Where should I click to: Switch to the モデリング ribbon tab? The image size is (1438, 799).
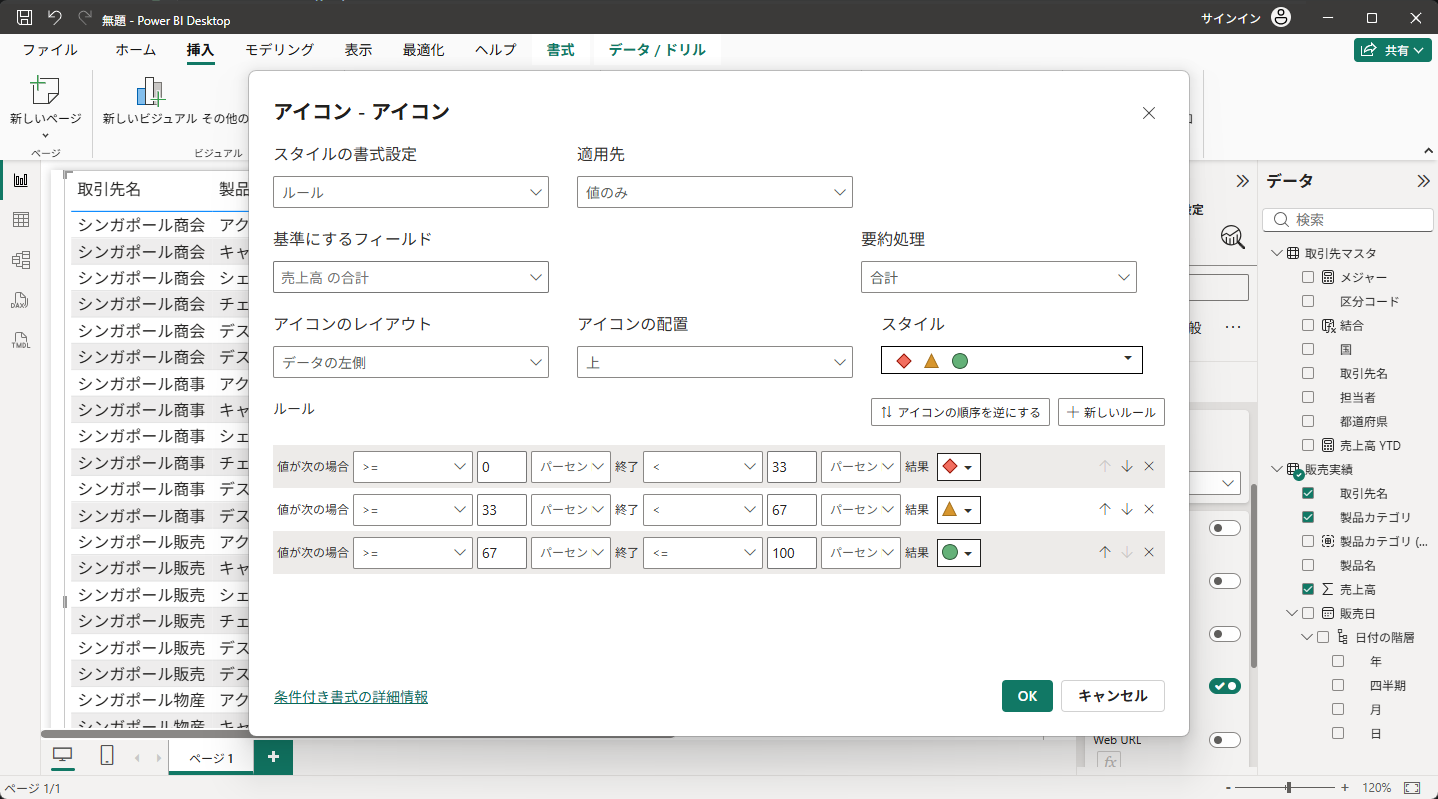(280, 50)
